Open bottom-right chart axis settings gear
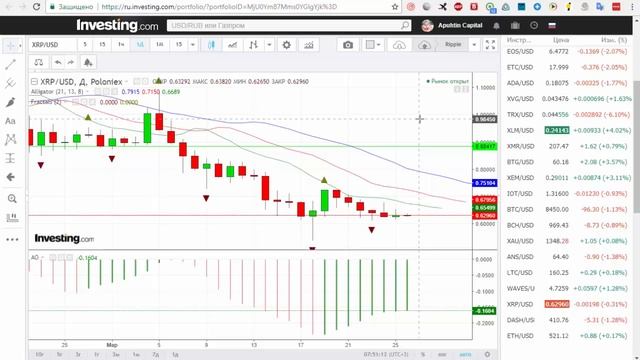The height and width of the screenshot is (360, 640). 487,354
